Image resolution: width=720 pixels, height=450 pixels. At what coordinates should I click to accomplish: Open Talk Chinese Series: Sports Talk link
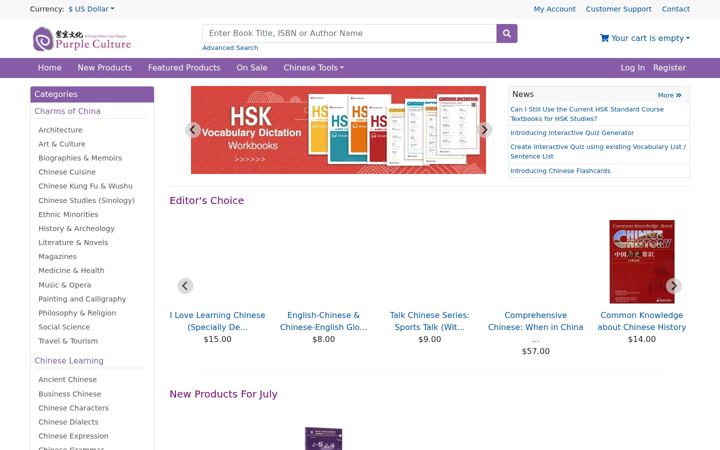(x=429, y=321)
